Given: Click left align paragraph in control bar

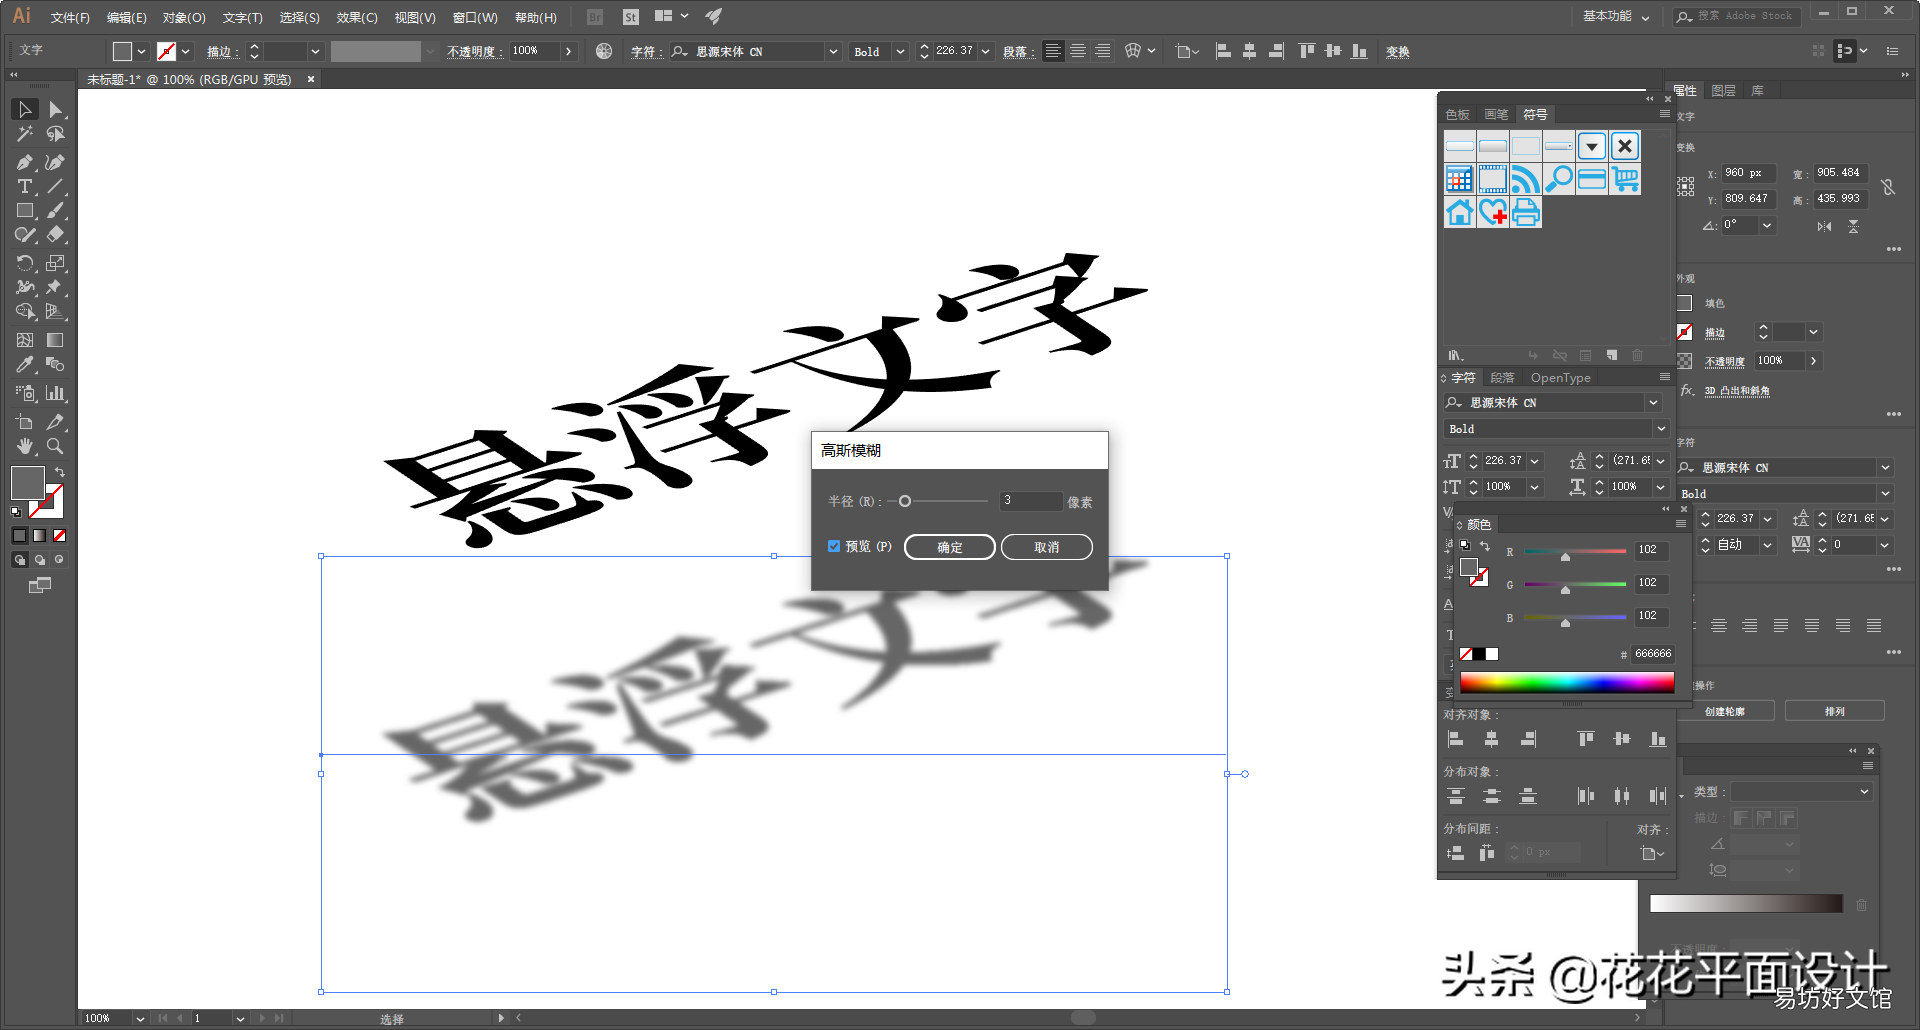Looking at the screenshot, I should [1053, 51].
